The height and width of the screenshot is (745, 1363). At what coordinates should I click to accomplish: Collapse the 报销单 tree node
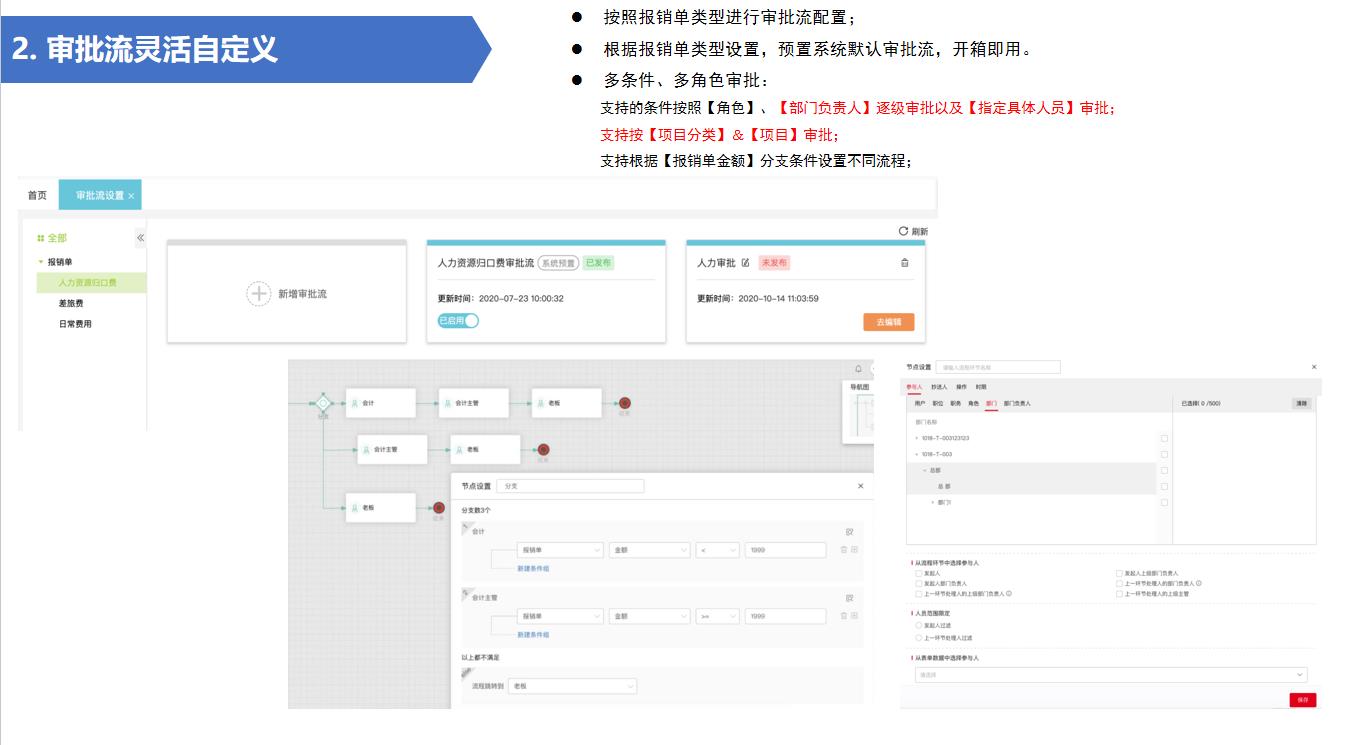(x=41, y=262)
